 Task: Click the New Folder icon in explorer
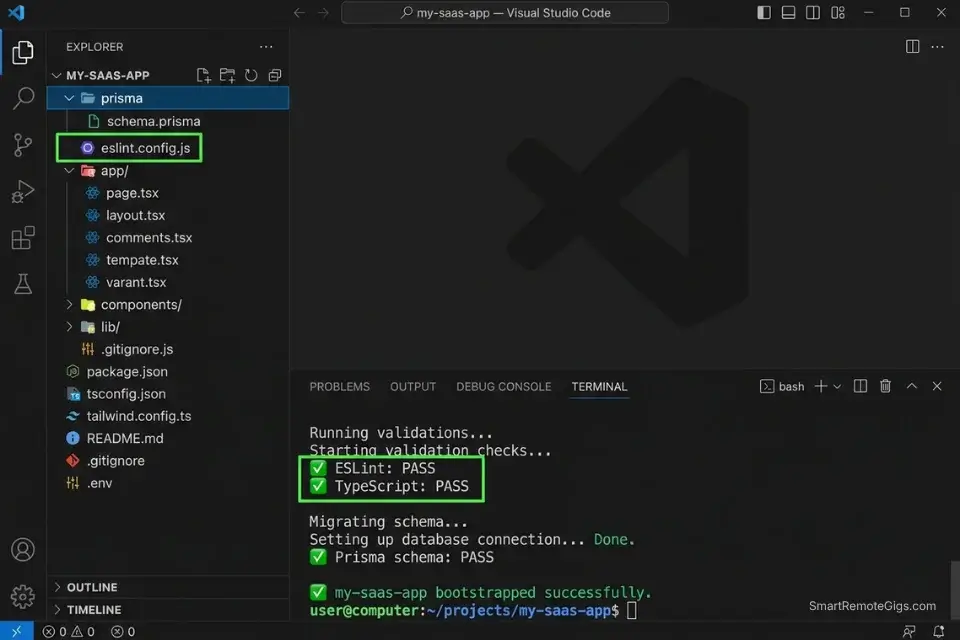click(227, 75)
